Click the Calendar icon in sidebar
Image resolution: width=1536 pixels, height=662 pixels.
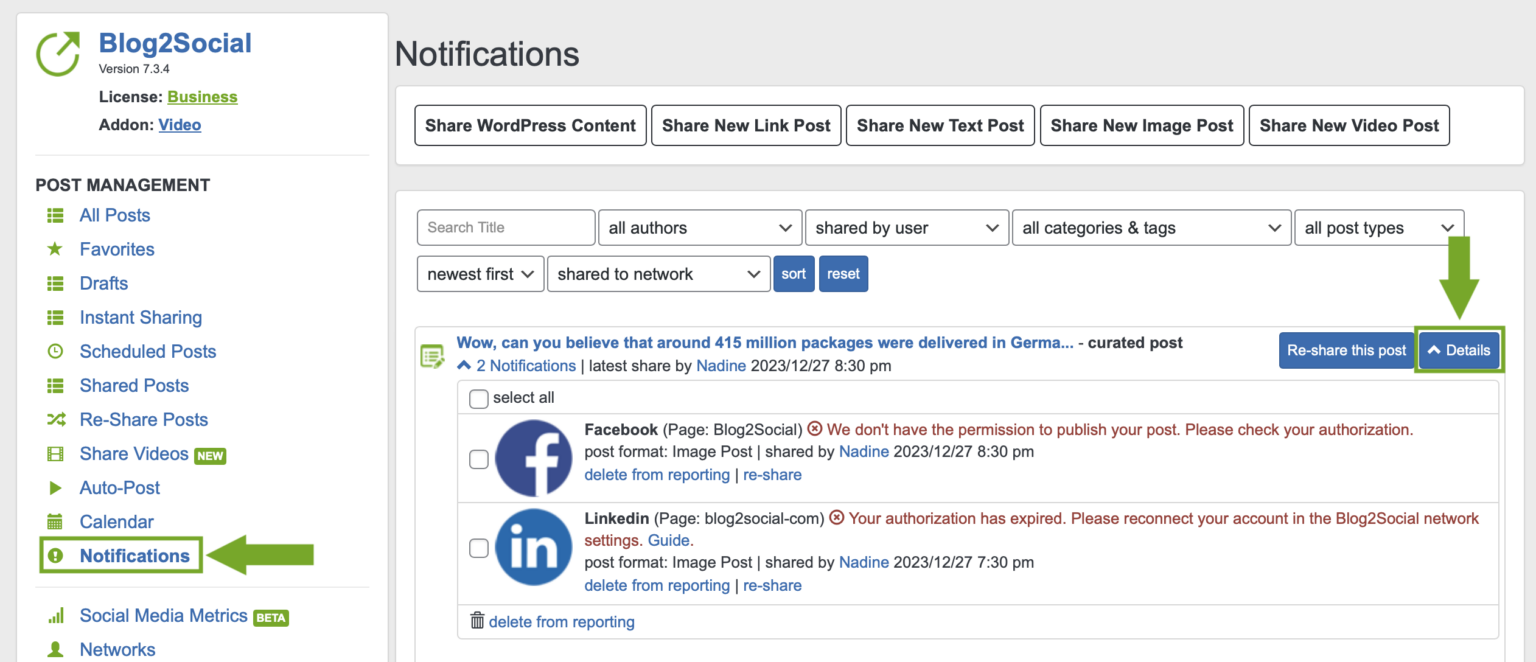click(56, 522)
